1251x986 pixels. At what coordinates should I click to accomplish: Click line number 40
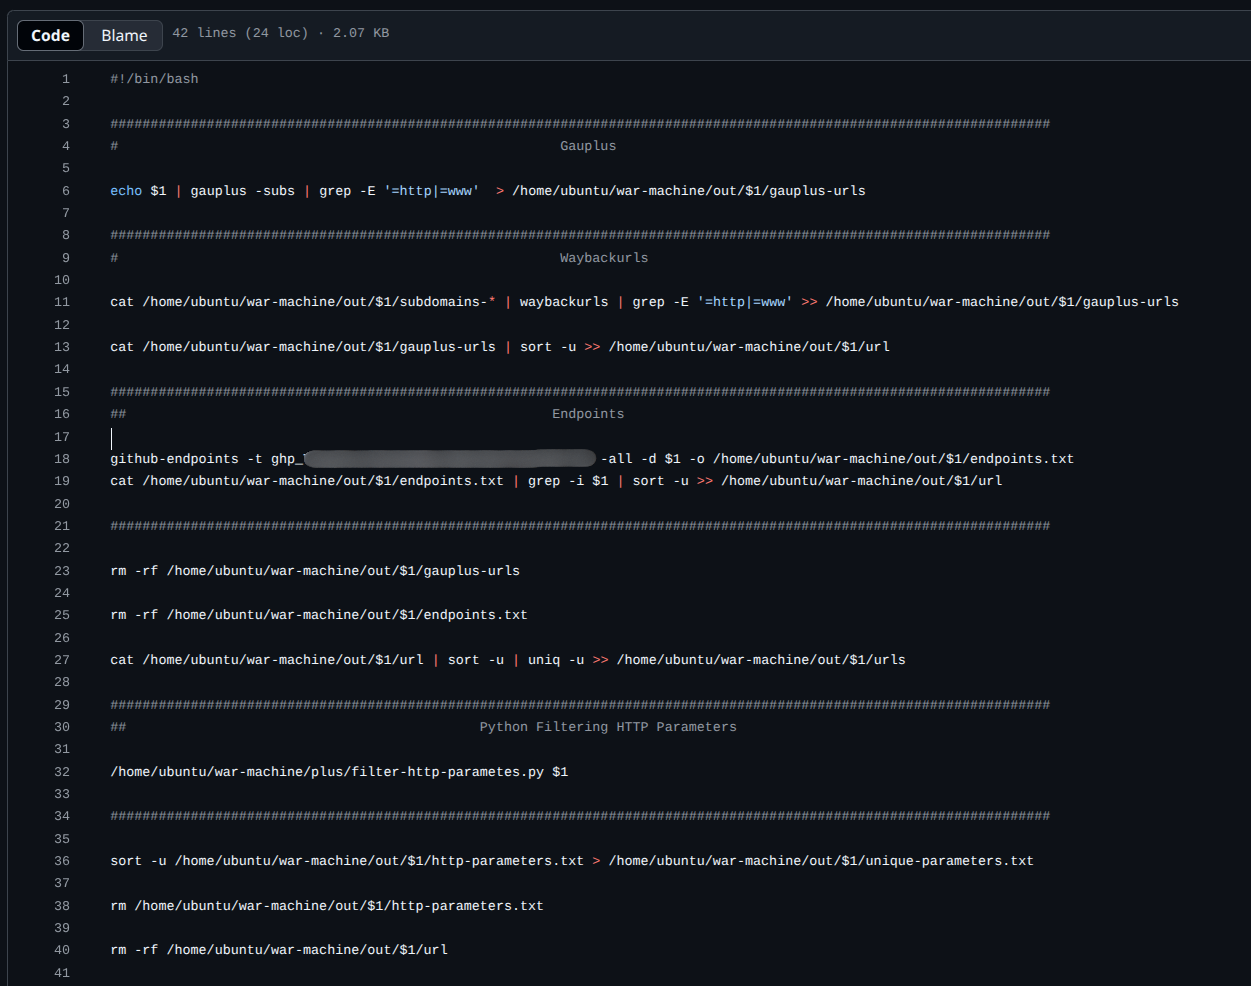click(62, 950)
